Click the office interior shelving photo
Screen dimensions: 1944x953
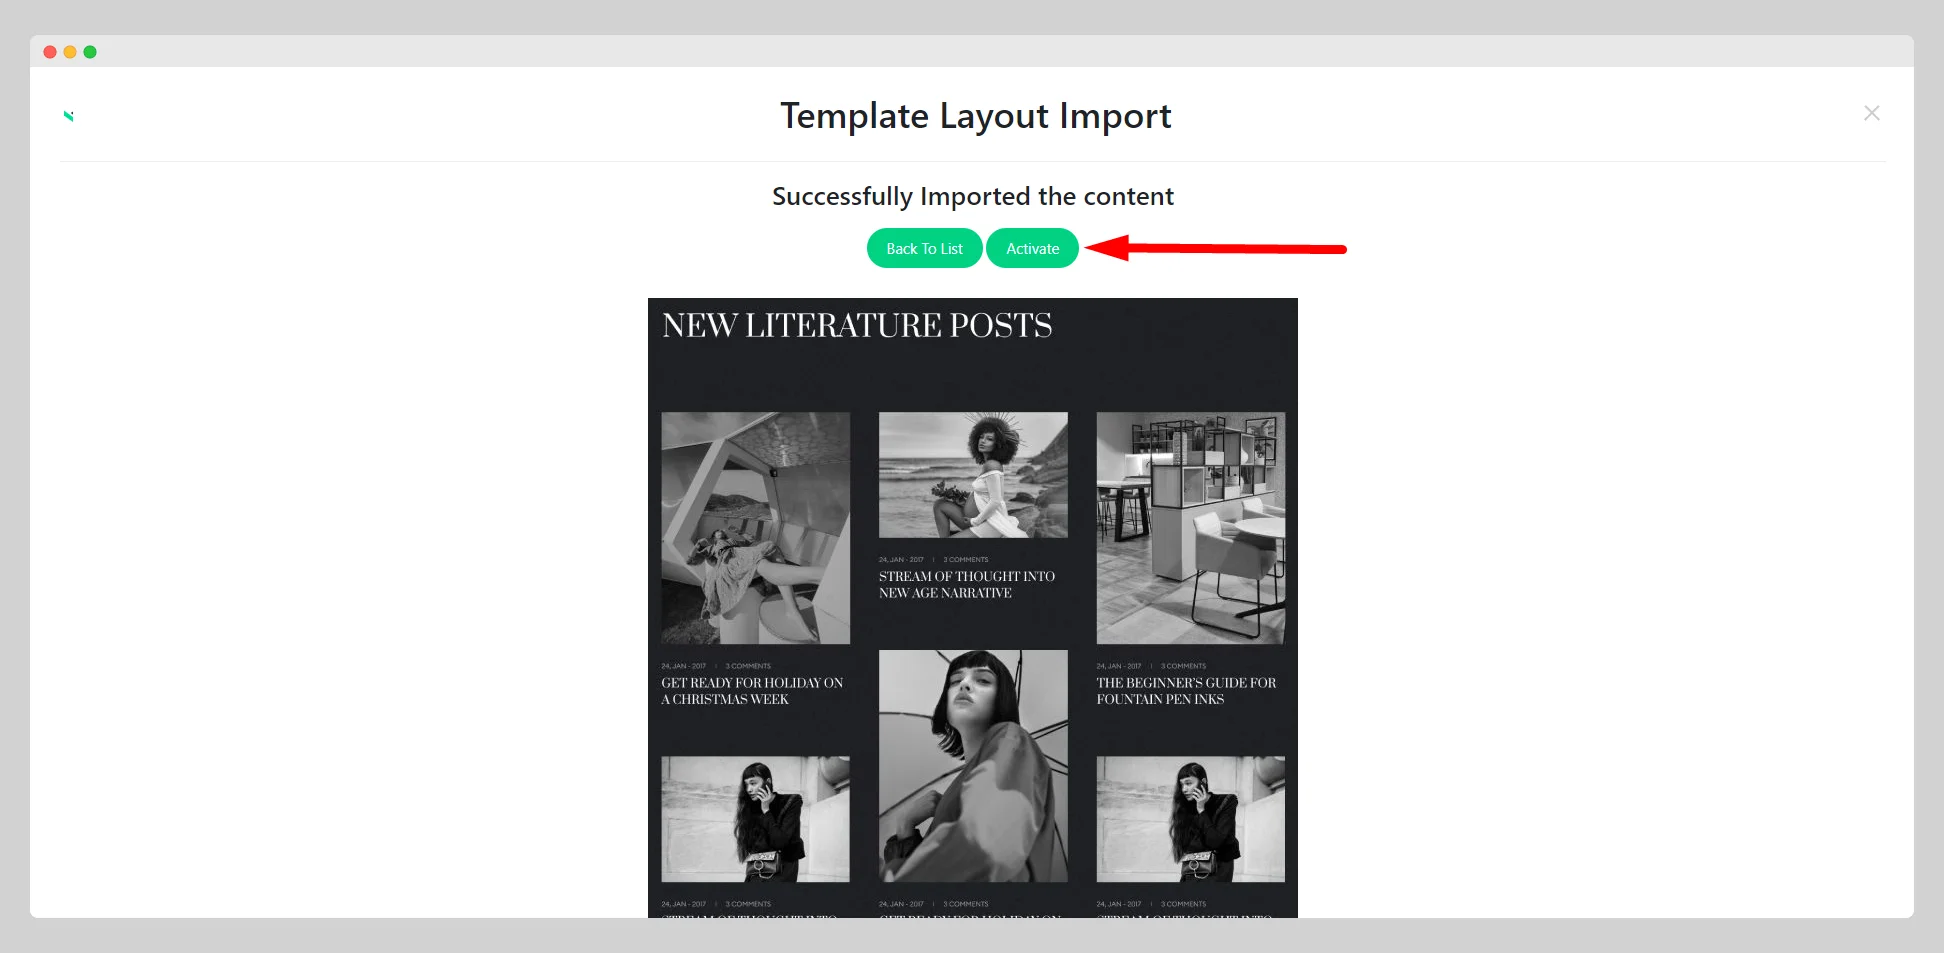[x=1190, y=528]
